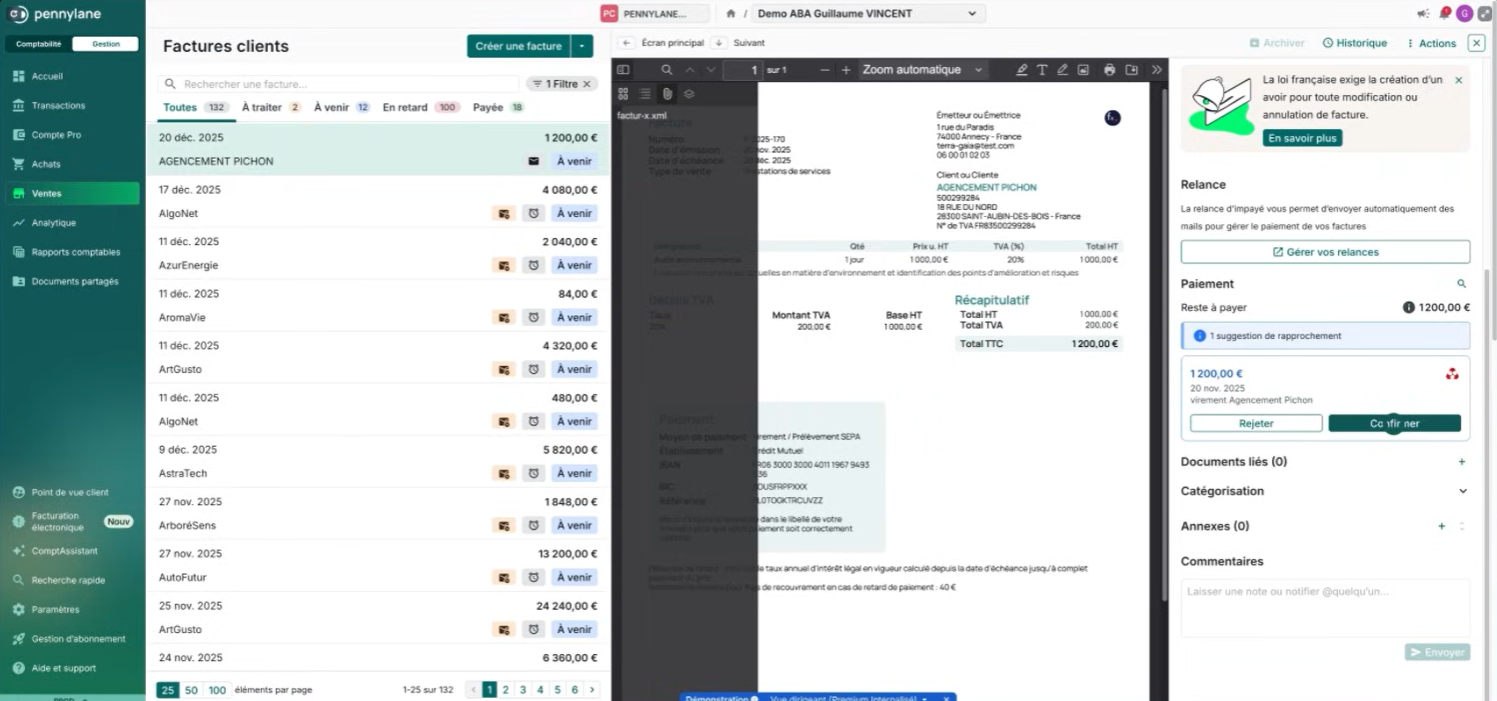Print the invoice from the PDF toolbar
1497x701 pixels.
1109,70
